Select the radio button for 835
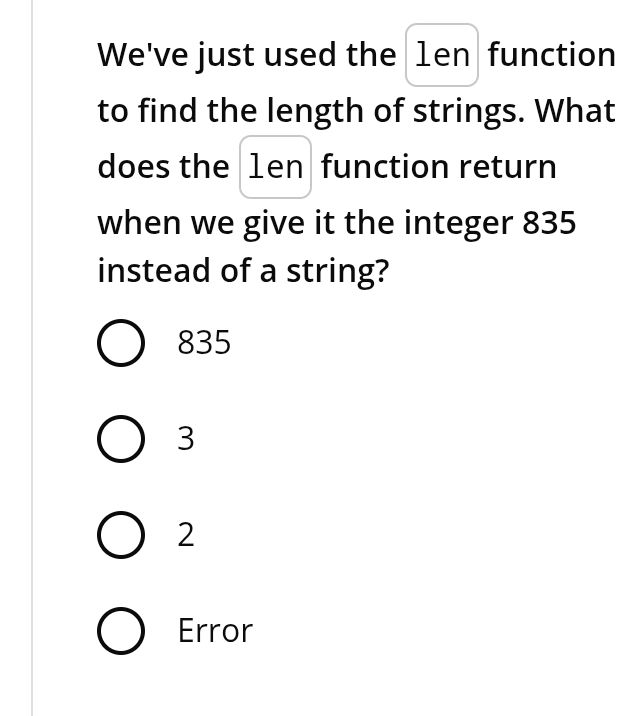This screenshot has width=643, height=716. (x=119, y=344)
